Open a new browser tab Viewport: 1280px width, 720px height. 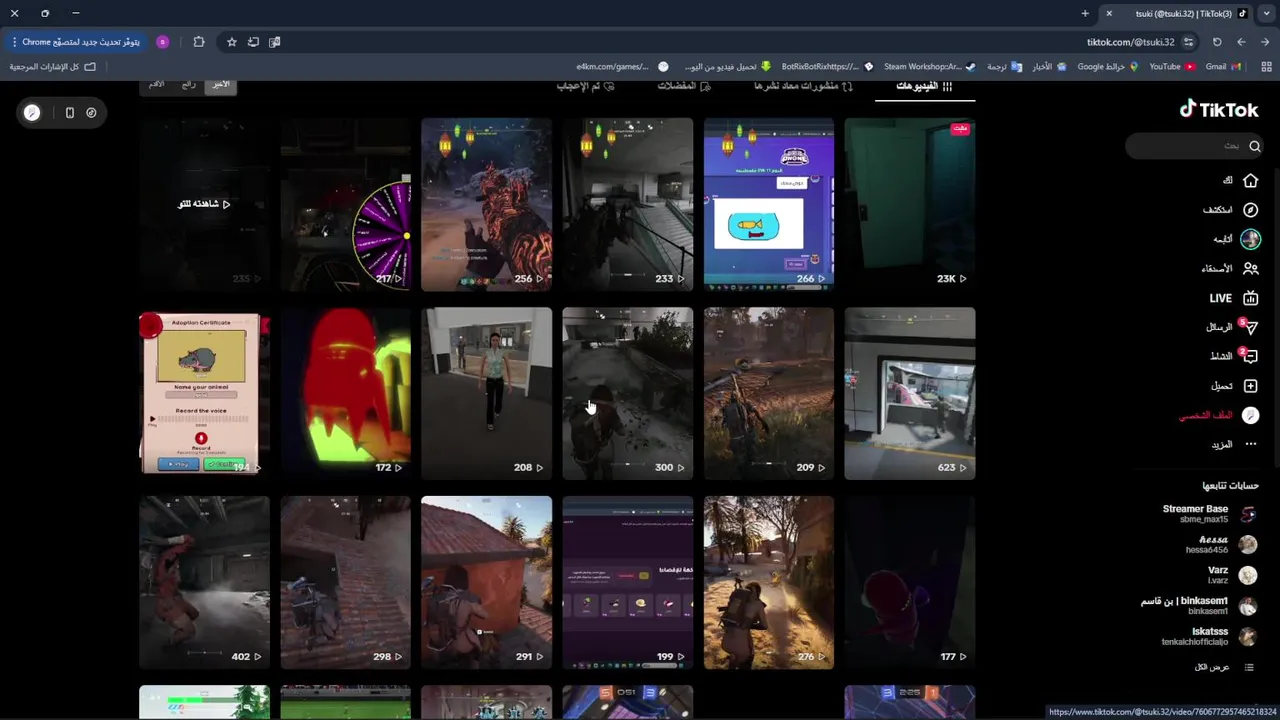1085,13
